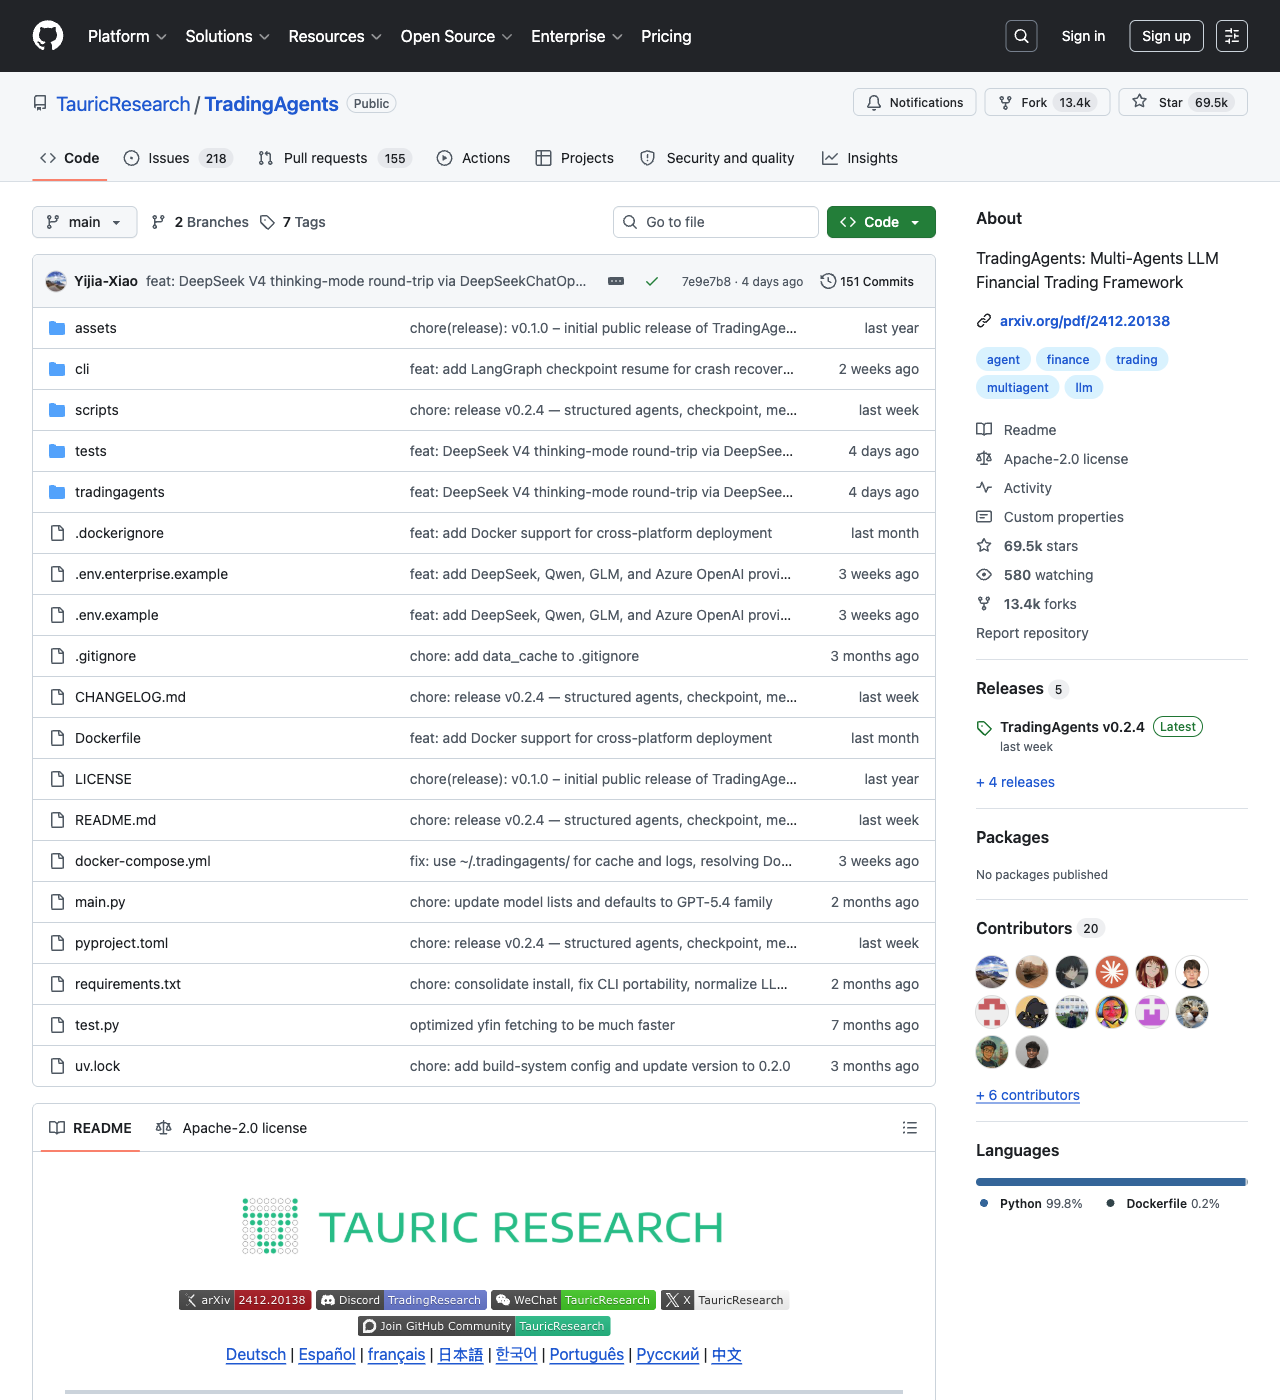This screenshot has height=1400, width=1280.
Task: Click the GitHub logo icon
Action: click(48, 36)
